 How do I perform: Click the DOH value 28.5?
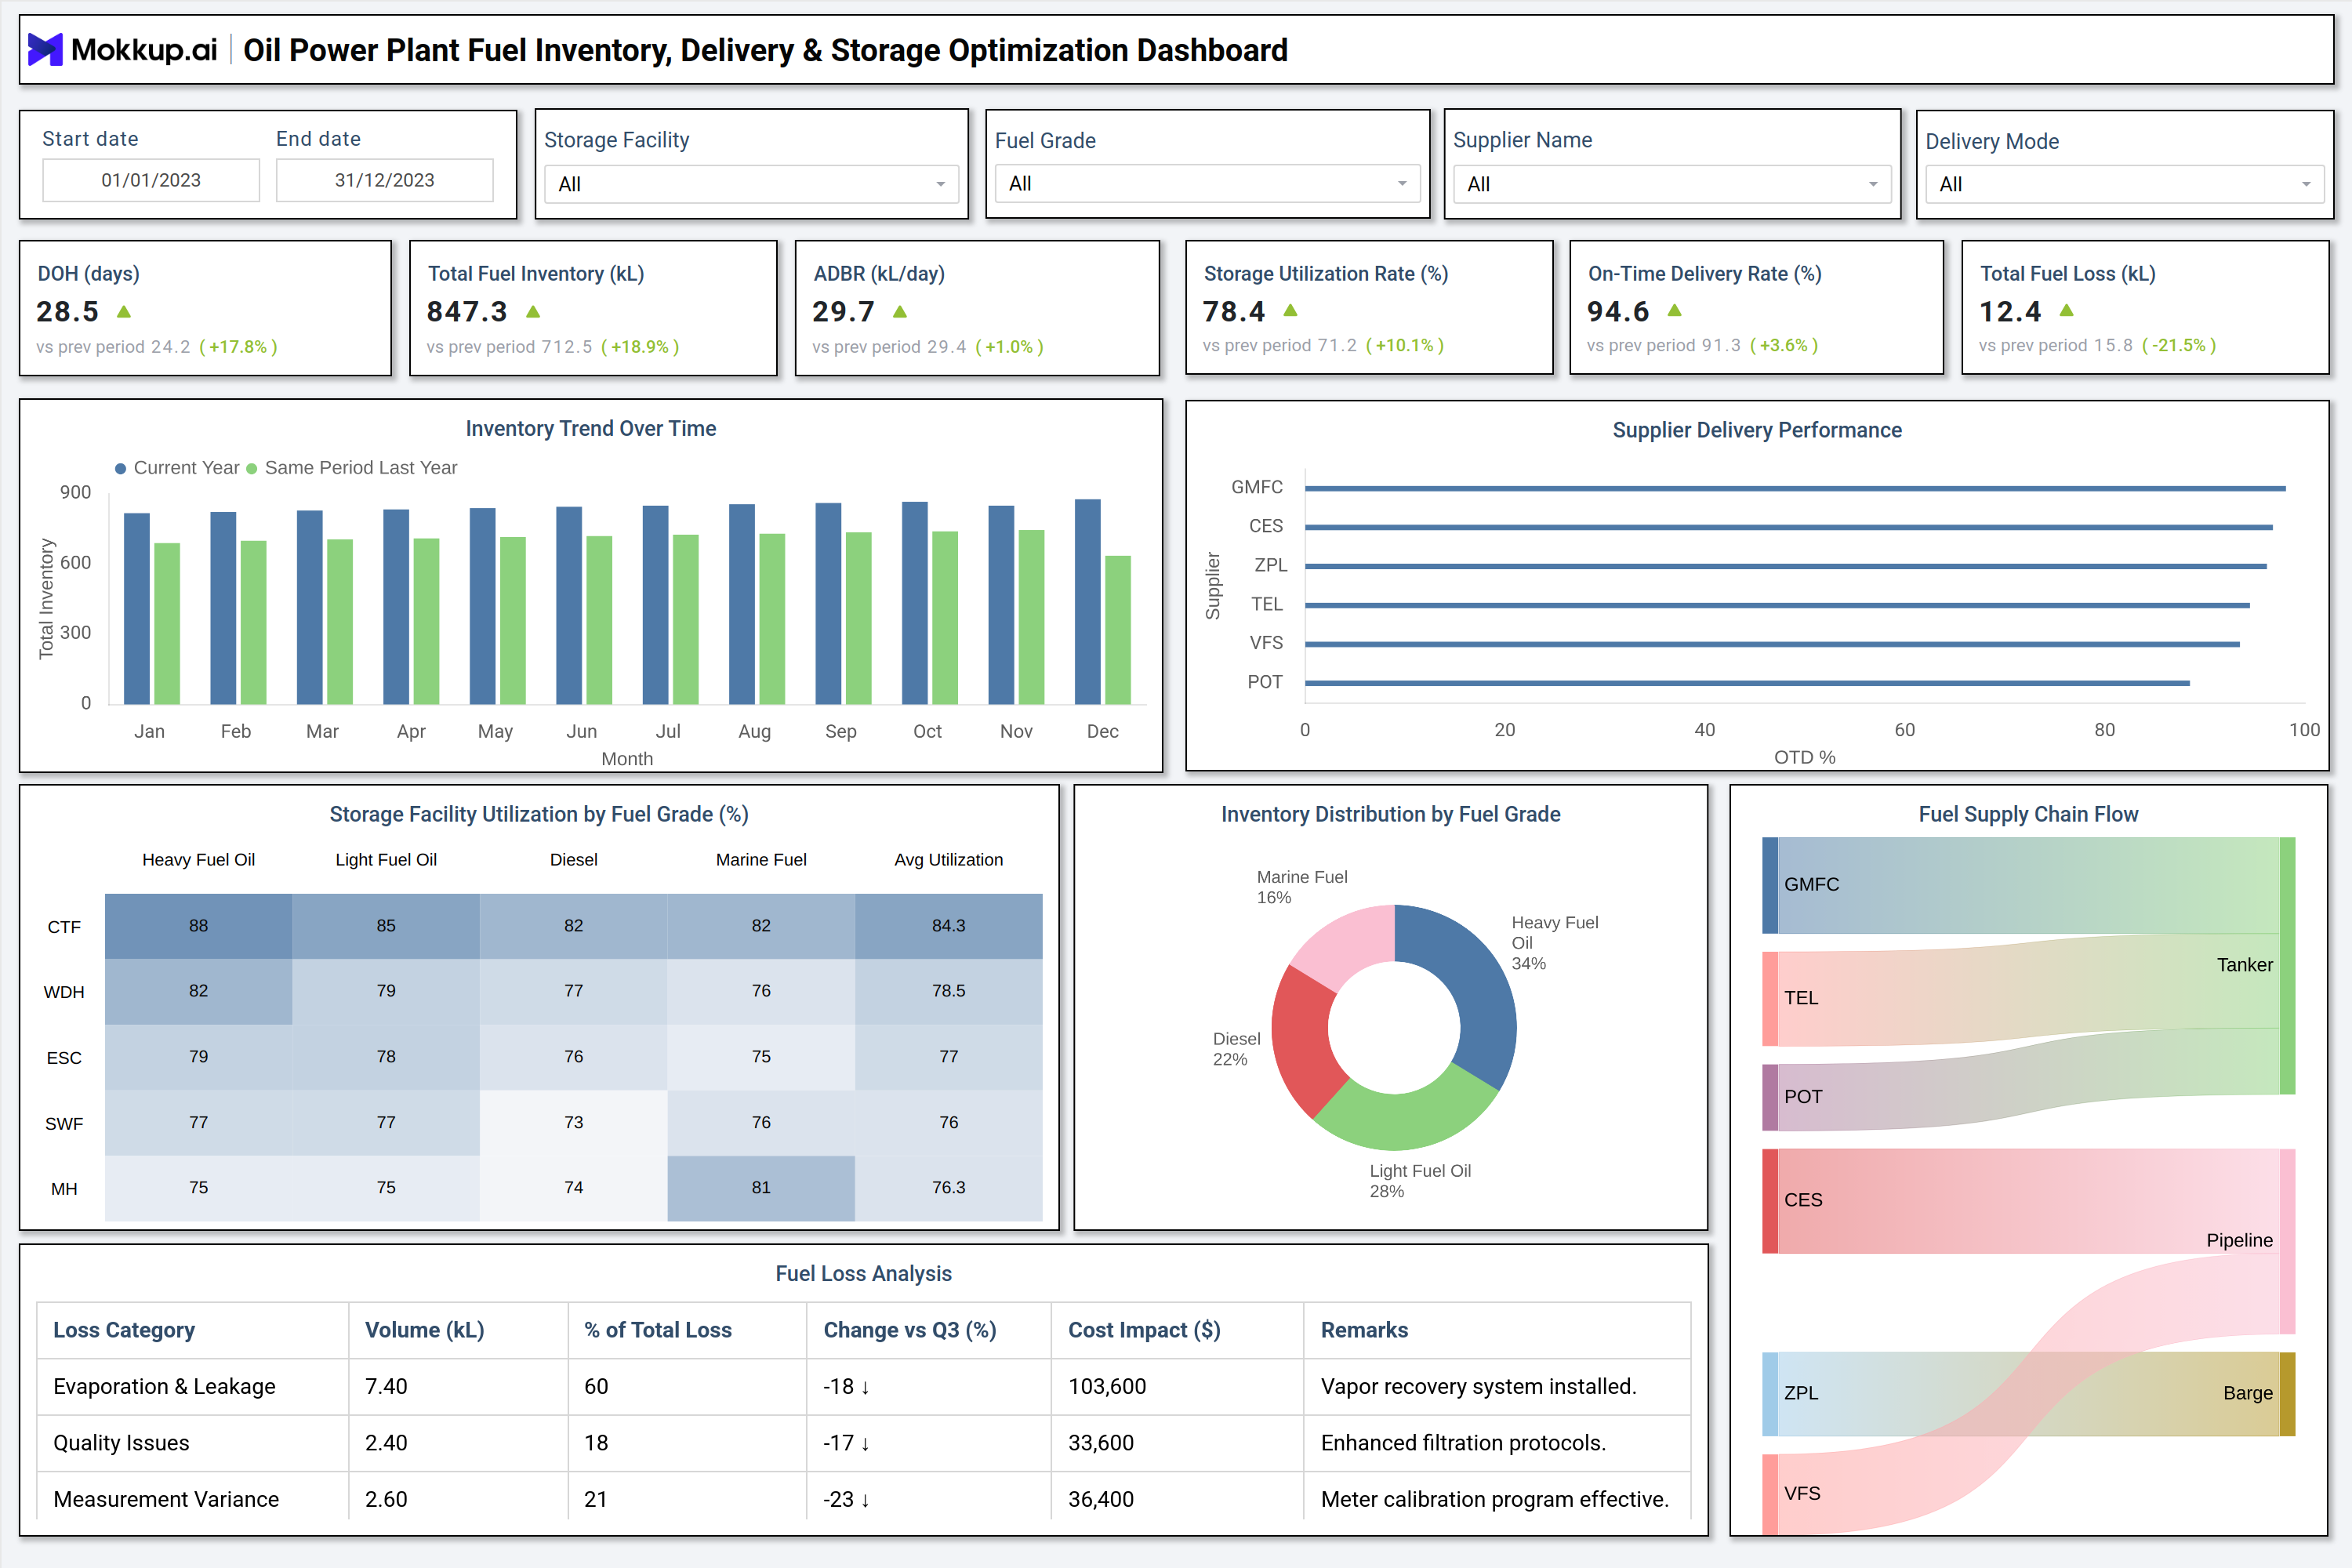point(68,312)
